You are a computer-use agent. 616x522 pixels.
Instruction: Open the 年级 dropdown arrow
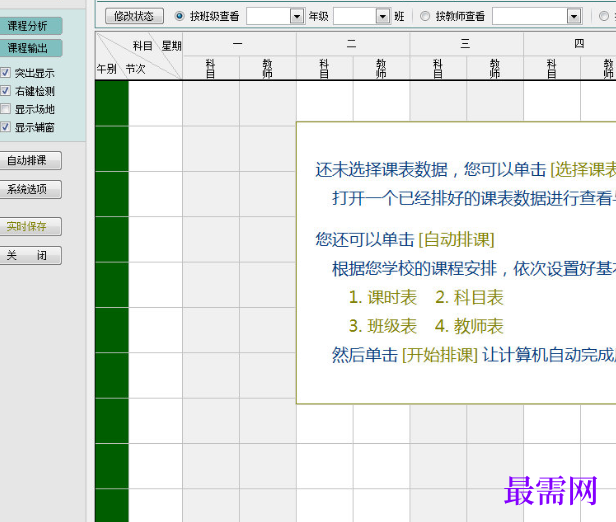click(297, 16)
